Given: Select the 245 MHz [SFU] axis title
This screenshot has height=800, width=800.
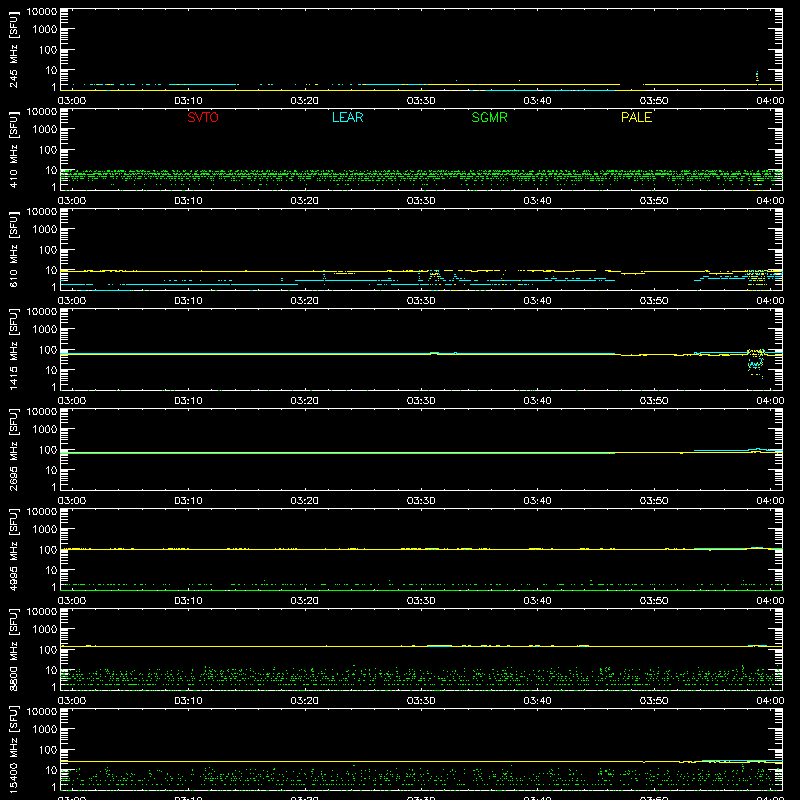Looking at the screenshot, I should (x=13, y=49).
